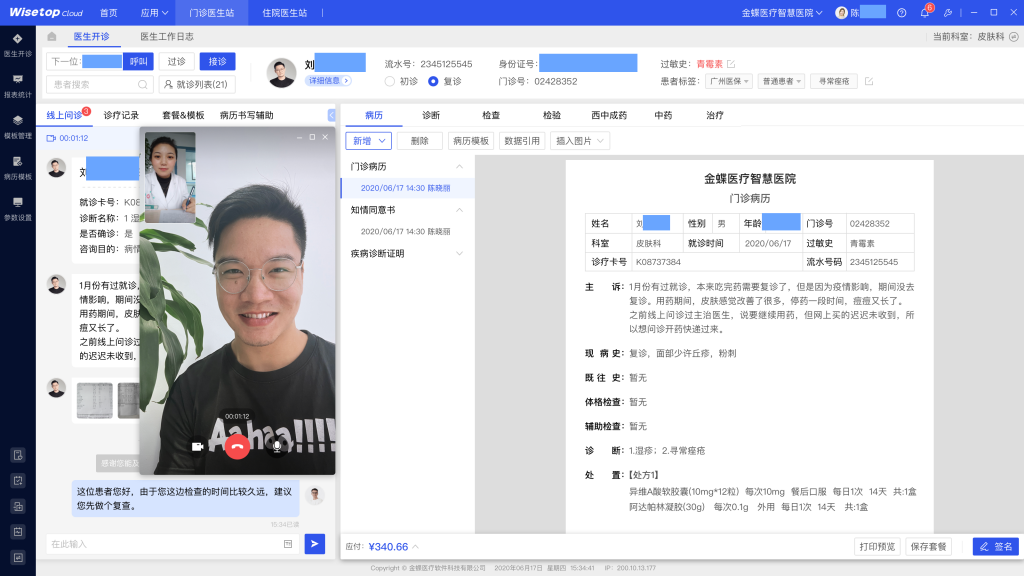Click the 呼叫 button
Screen dimensions: 1024x576
pyautogui.click(x=138, y=61)
